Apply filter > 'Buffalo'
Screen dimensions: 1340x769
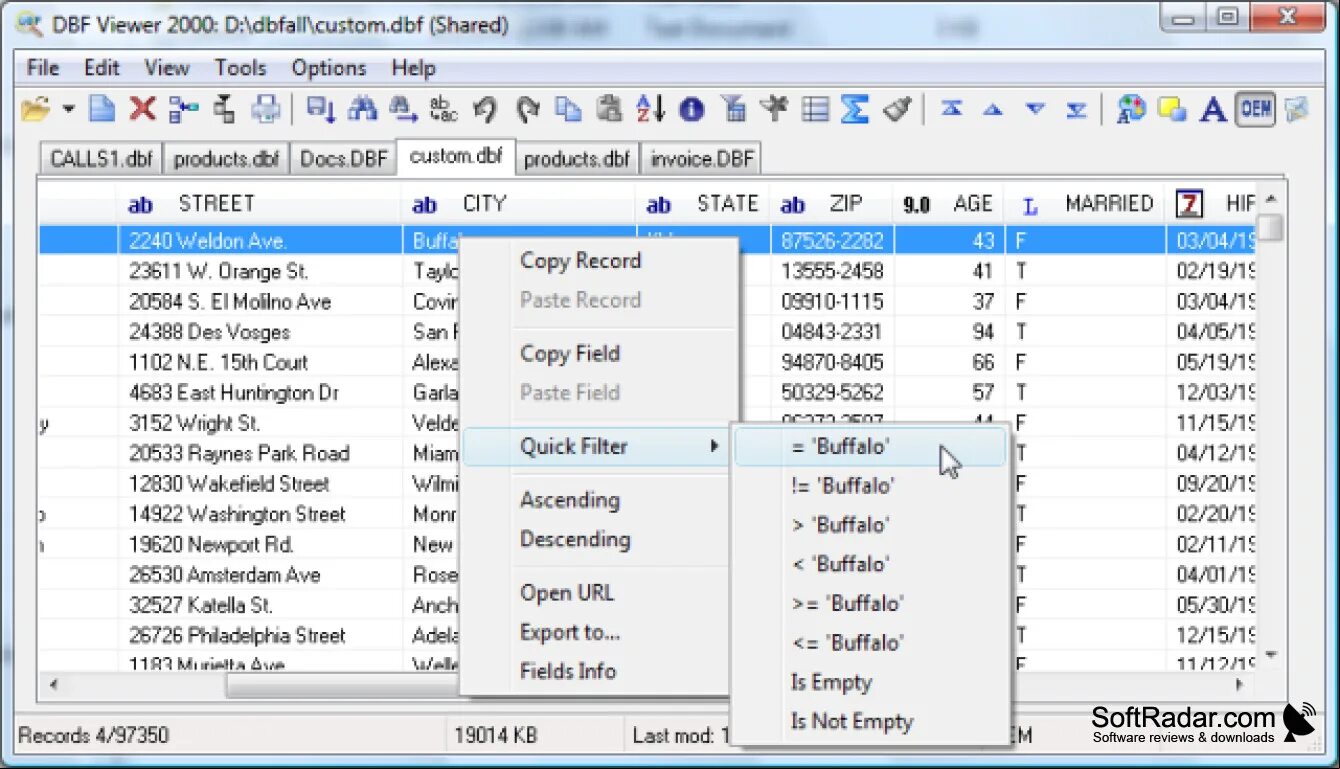click(x=870, y=525)
